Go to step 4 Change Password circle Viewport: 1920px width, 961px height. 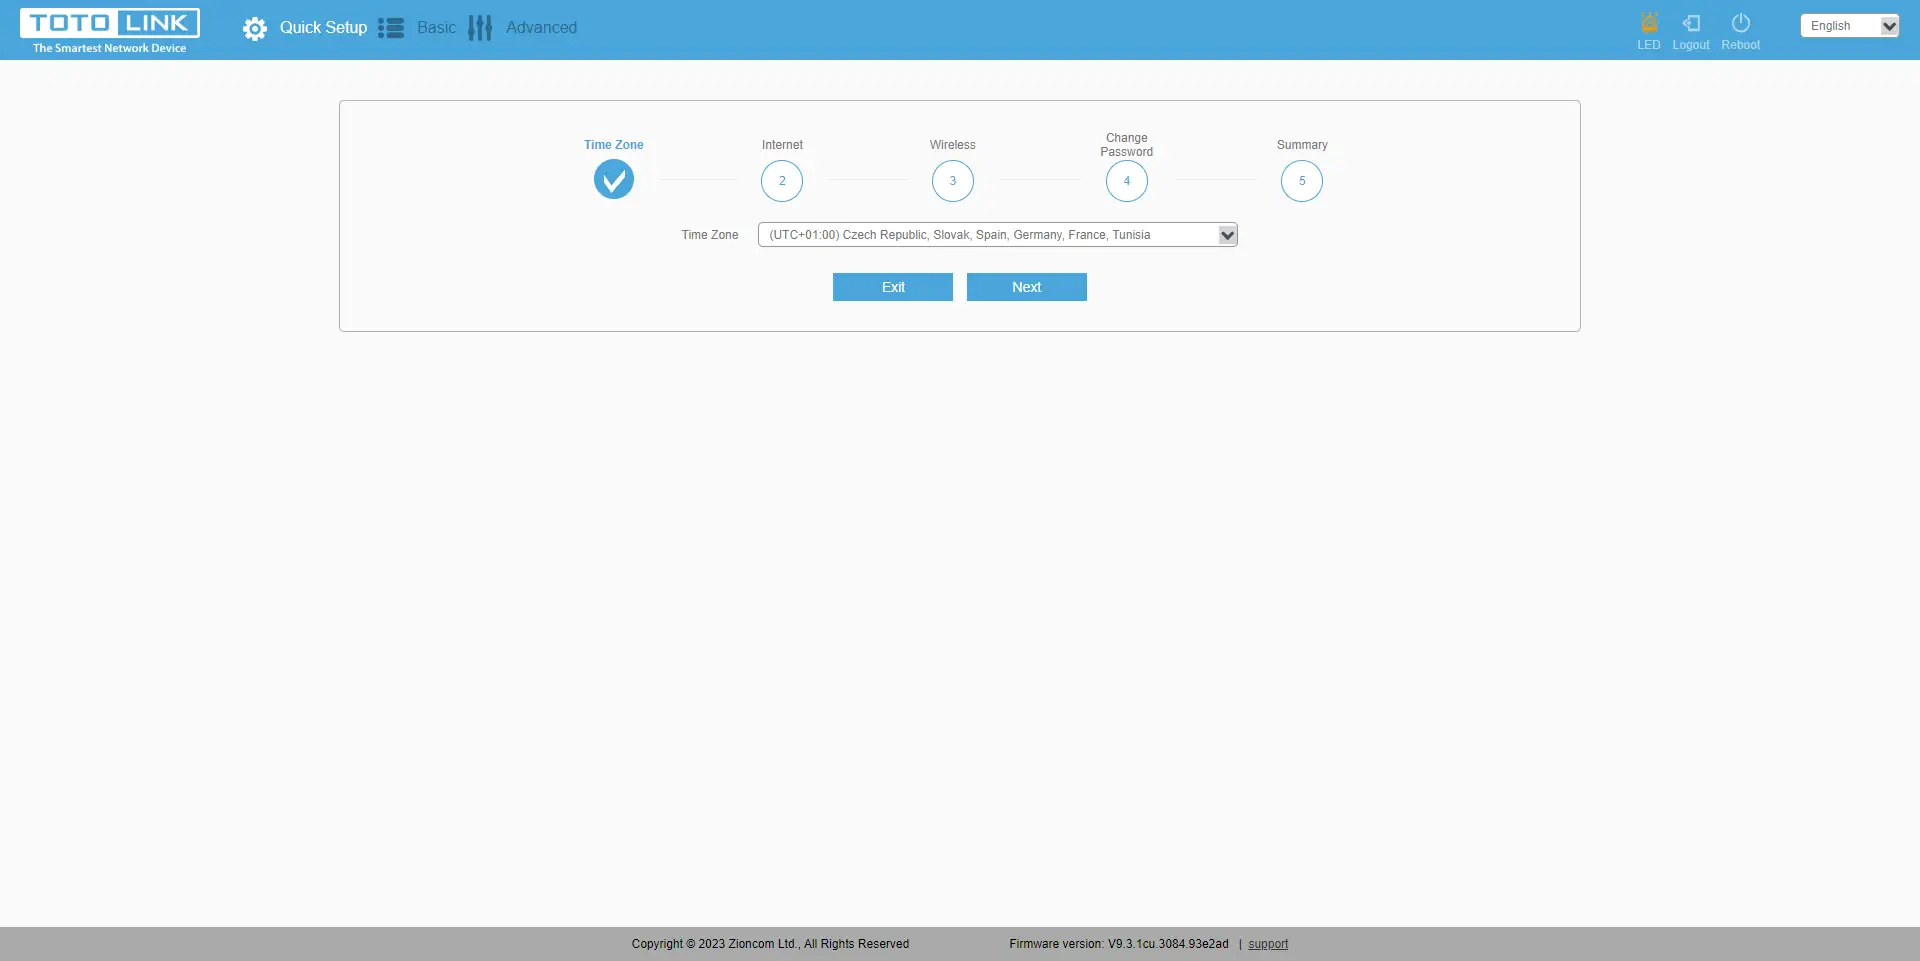(1127, 181)
